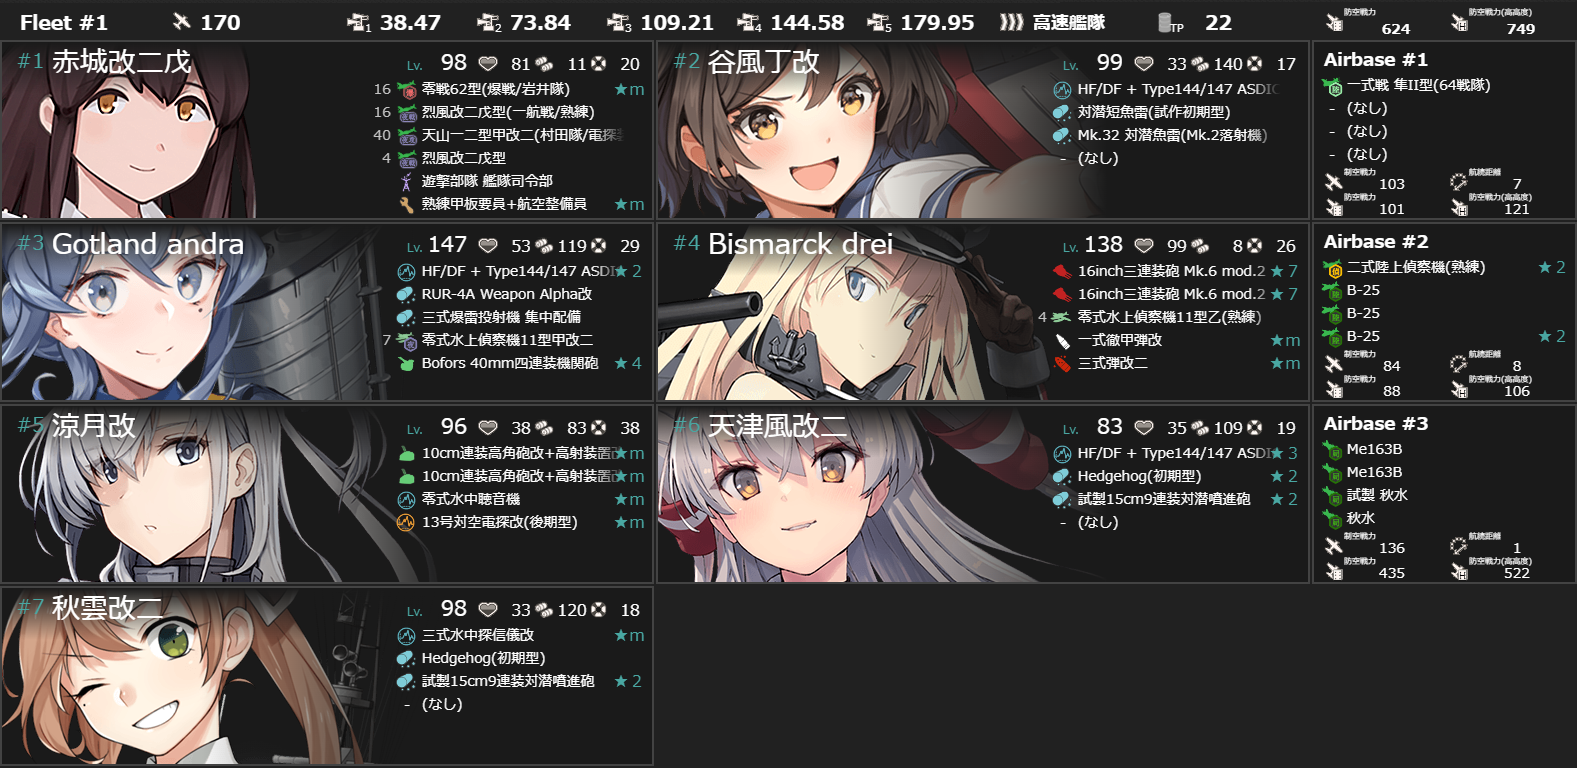The image size is (1577, 768).
Task: Click the red main gun icon of first 16inch三連装砲
Action: (x=1062, y=271)
